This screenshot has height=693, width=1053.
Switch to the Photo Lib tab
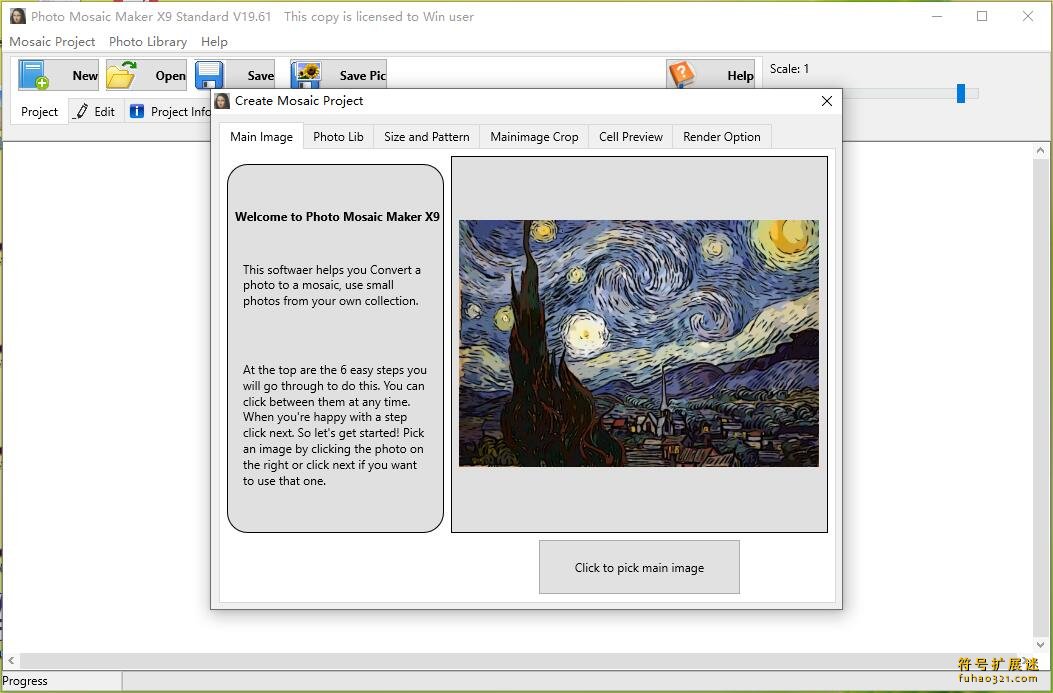[337, 136]
